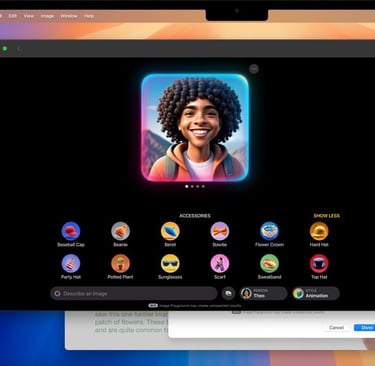Go to the second image page dot
Screen dimensions: 375x366
click(192, 186)
